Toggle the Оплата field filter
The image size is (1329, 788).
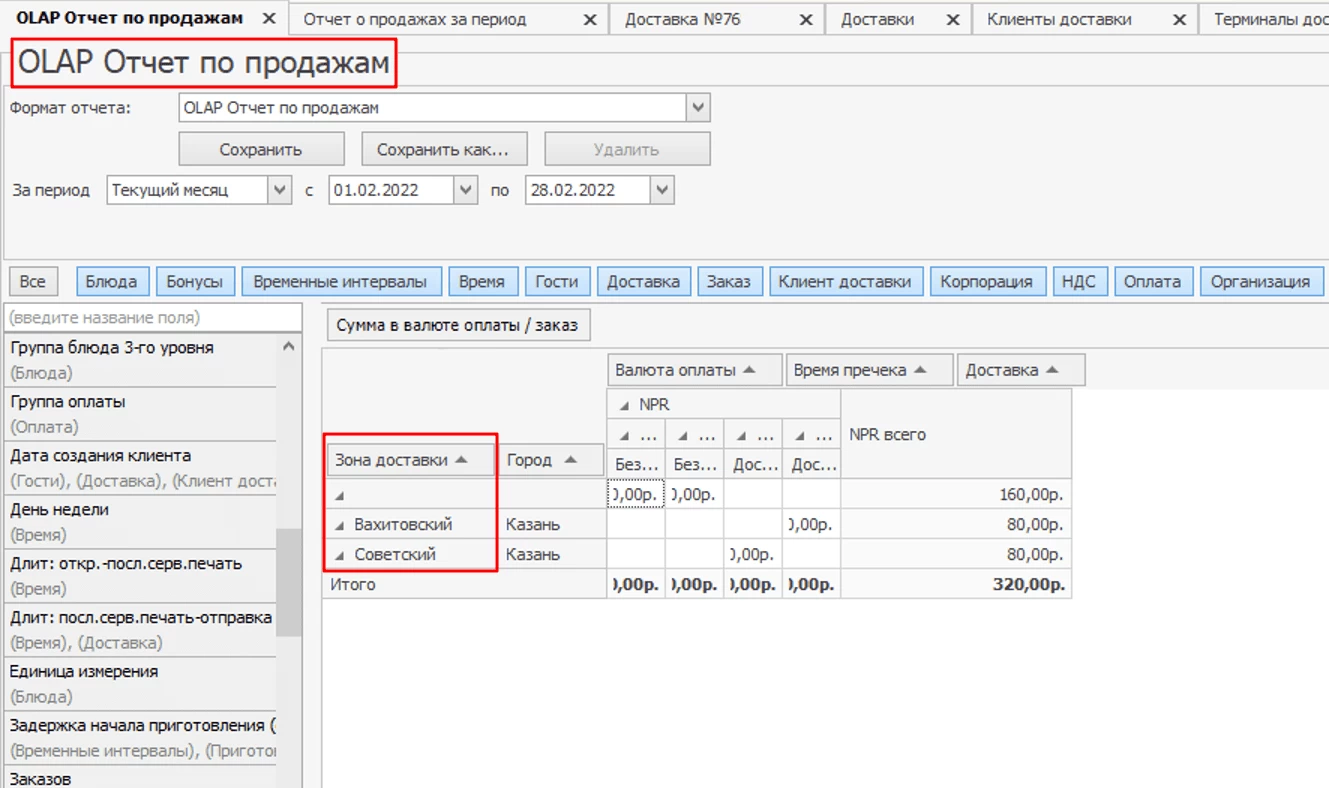(1152, 282)
